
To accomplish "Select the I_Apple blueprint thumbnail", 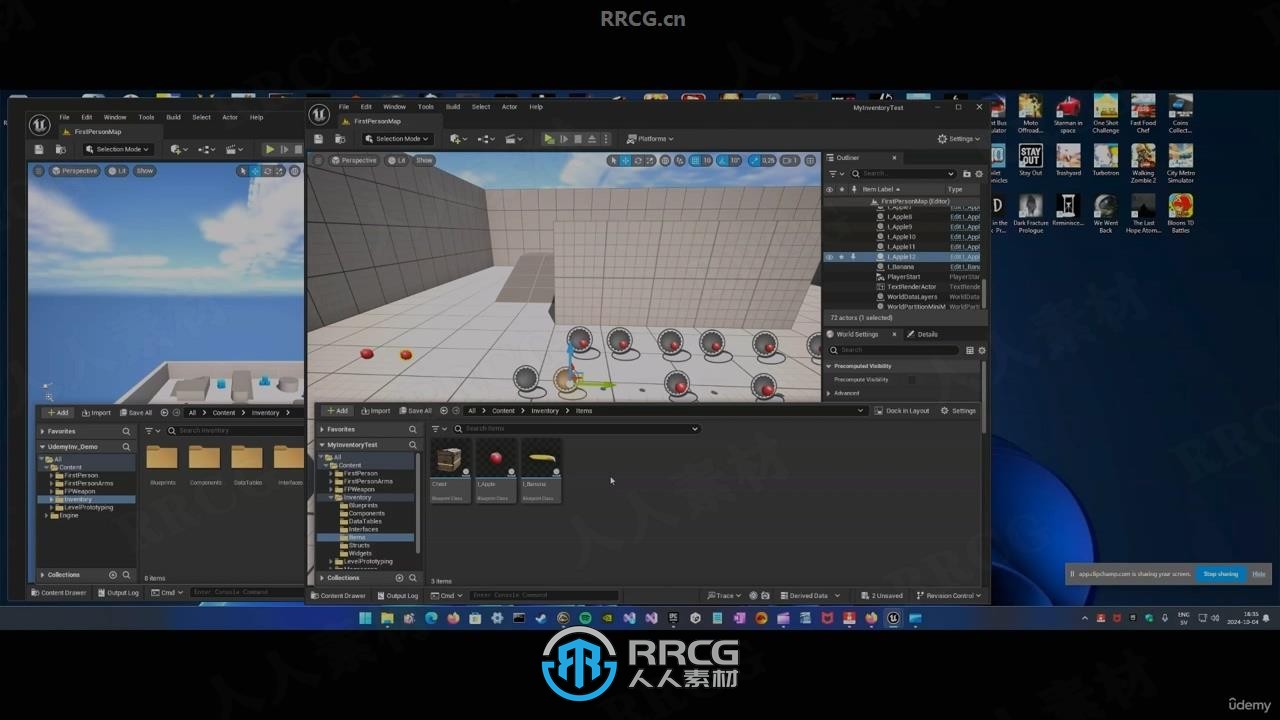I will [495, 470].
